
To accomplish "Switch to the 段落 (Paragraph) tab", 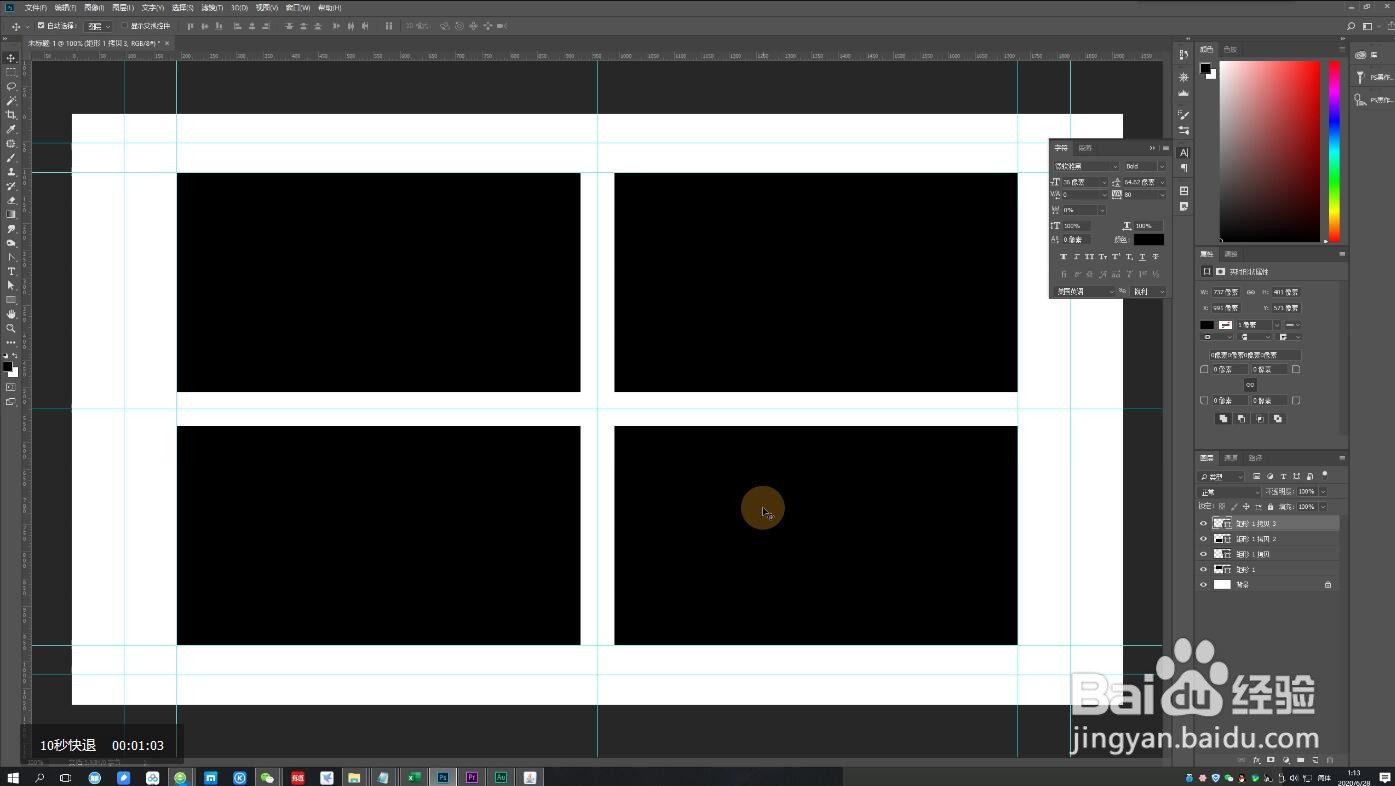I will (1086, 148).
